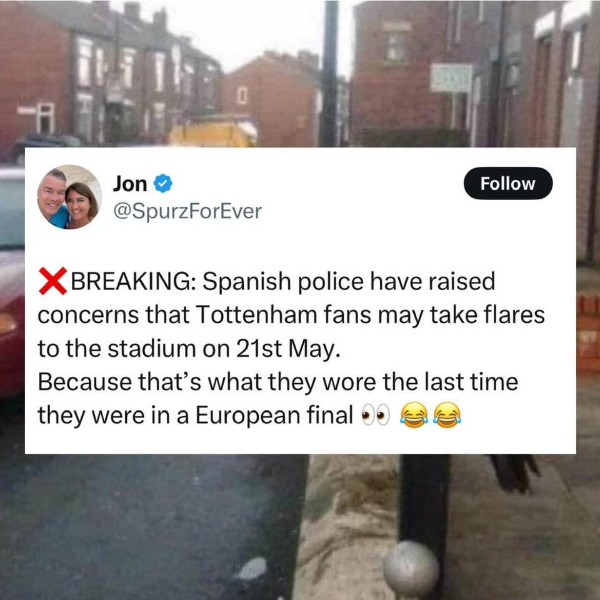Click the first crying-laughing emoji
Viewport: 600px width, 600px height.
[x=414, y=415]
